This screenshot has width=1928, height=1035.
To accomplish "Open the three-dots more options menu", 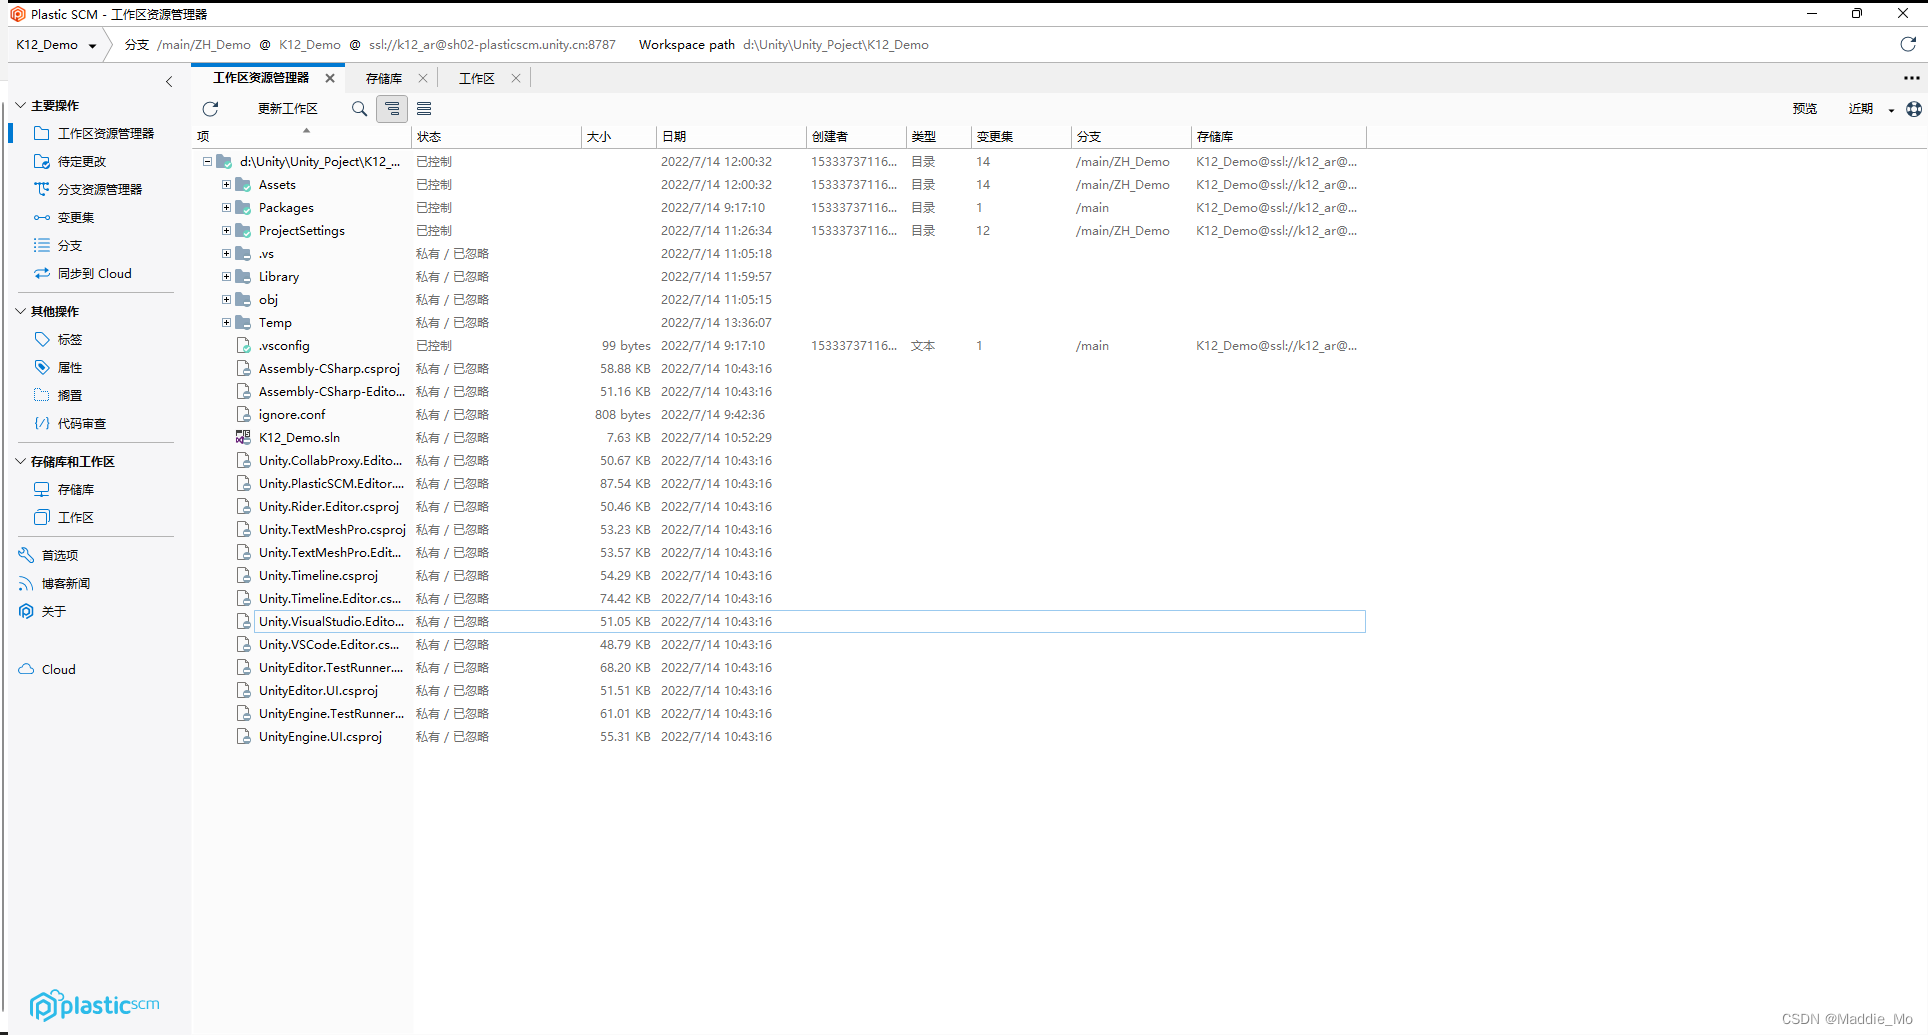I will (x=1911, y=77).
